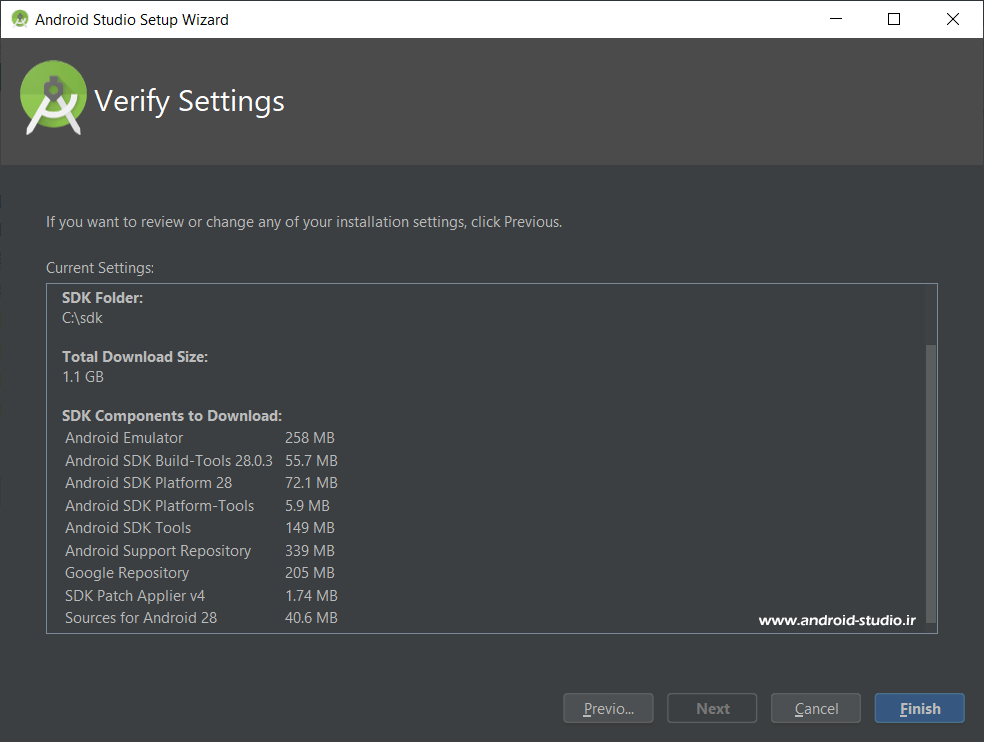Viewport: 984px width, 742px height.
Task: Go back with the Previous button
Action: pos(608,708)
